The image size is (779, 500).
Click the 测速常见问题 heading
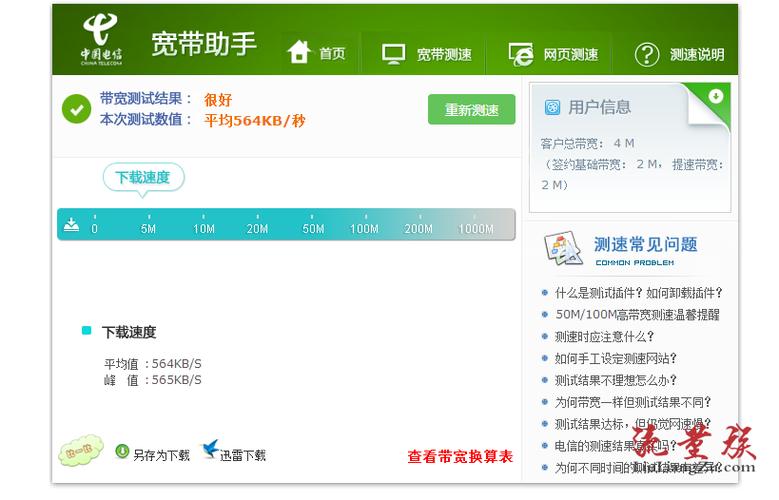point(645,245)
